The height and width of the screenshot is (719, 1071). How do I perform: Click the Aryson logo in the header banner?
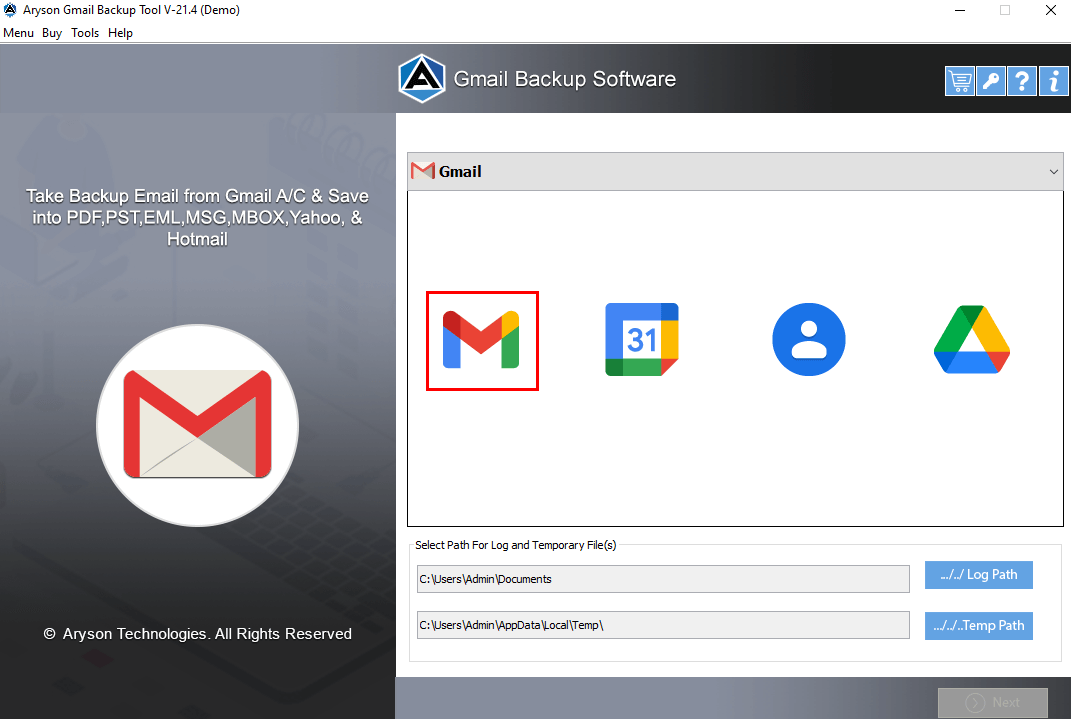421,77
